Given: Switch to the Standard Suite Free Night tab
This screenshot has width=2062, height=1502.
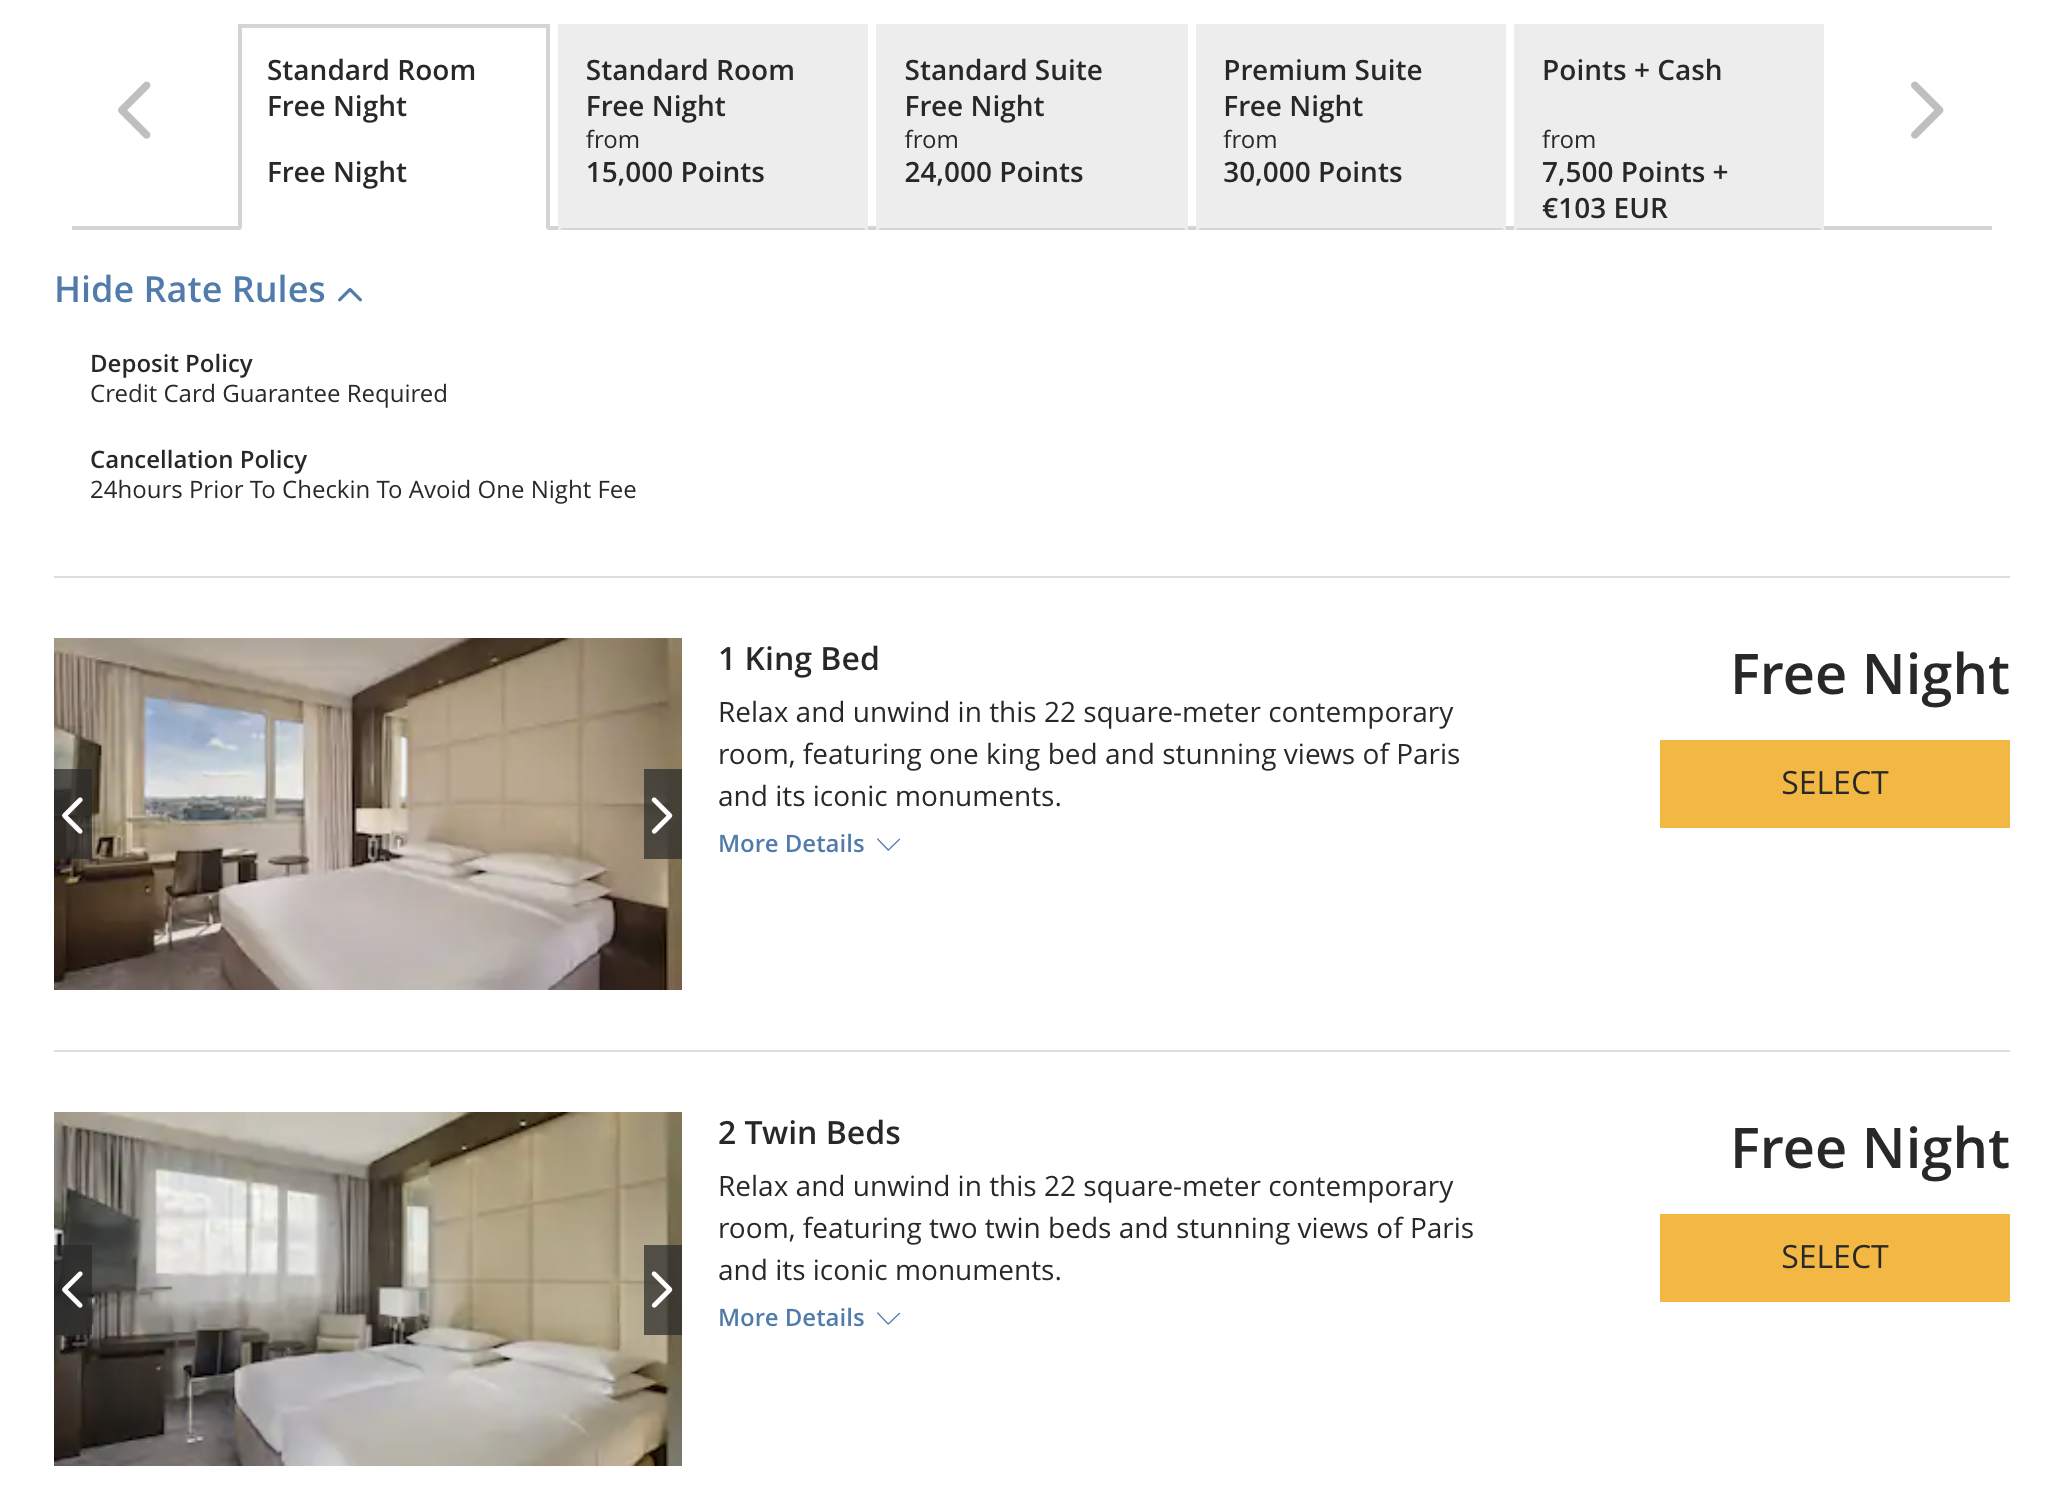Looking at the screenshot, I should tap(1031, 126).
